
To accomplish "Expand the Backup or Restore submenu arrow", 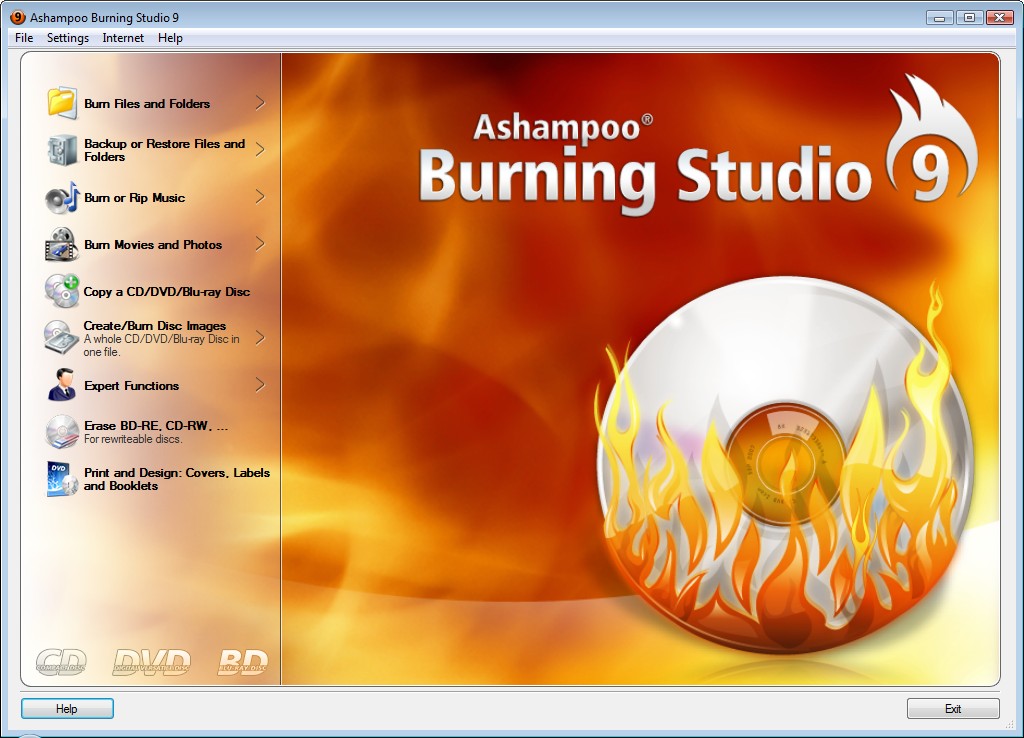I will (x=260, y=150).
